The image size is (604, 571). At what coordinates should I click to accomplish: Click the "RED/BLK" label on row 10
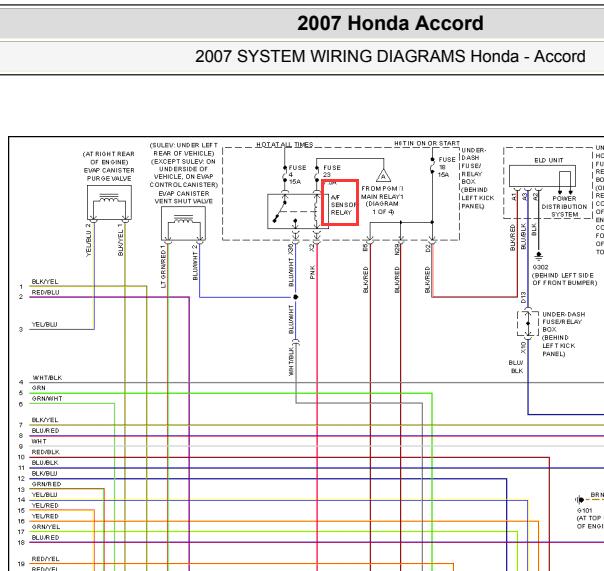pyautogui.click(x=45, y=452)
